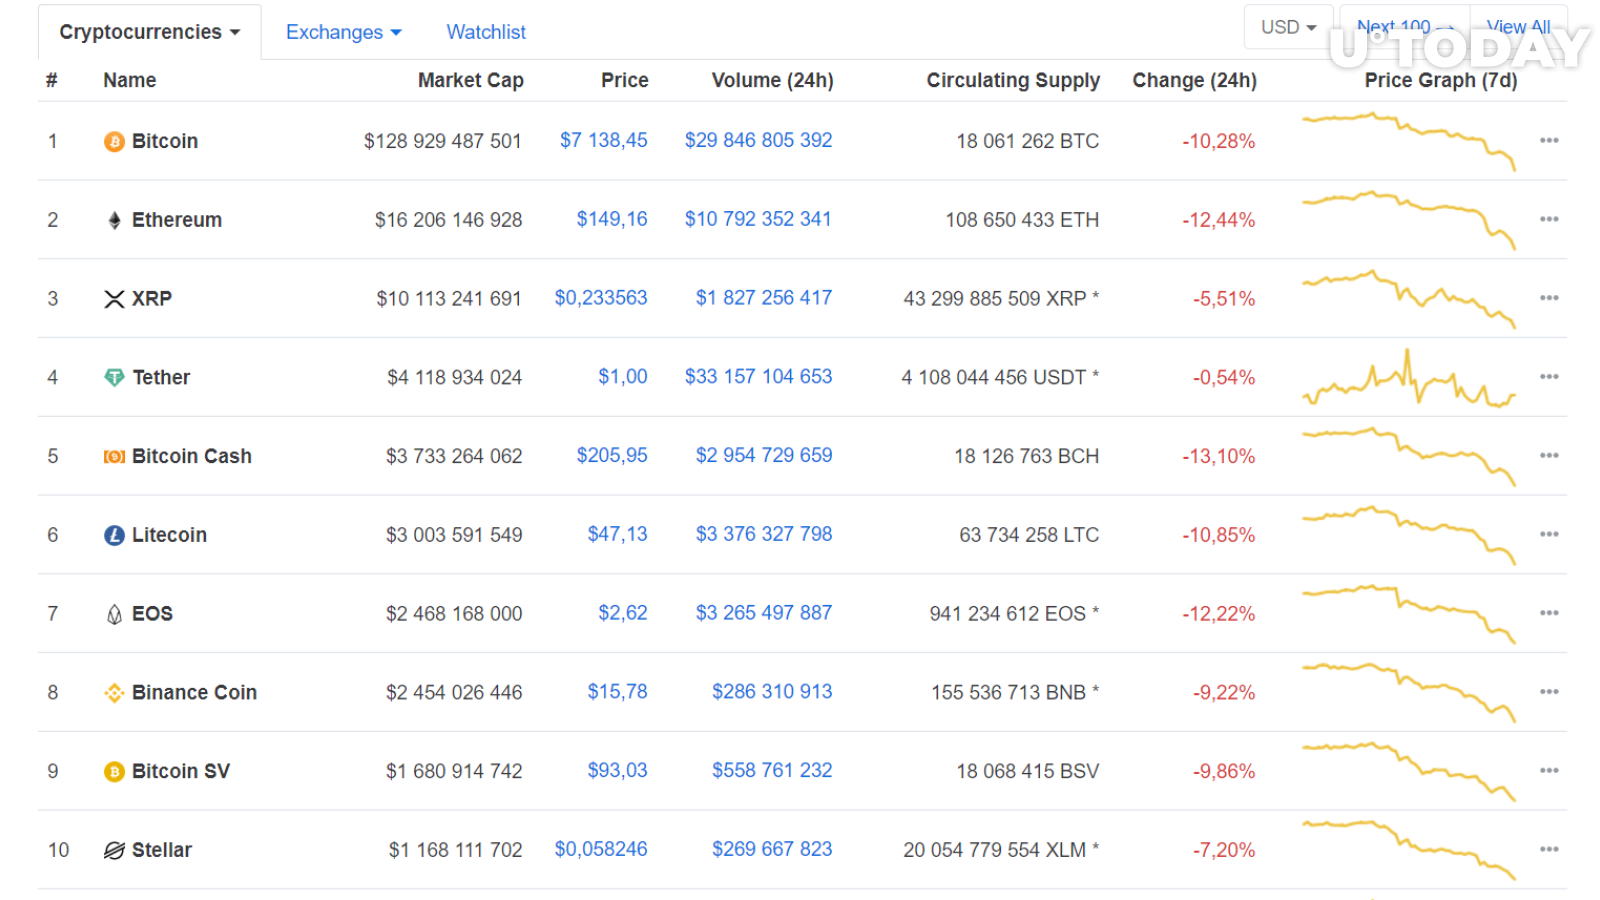
Task: Sort by the Circulating Supply column header
Action: 1013,80
